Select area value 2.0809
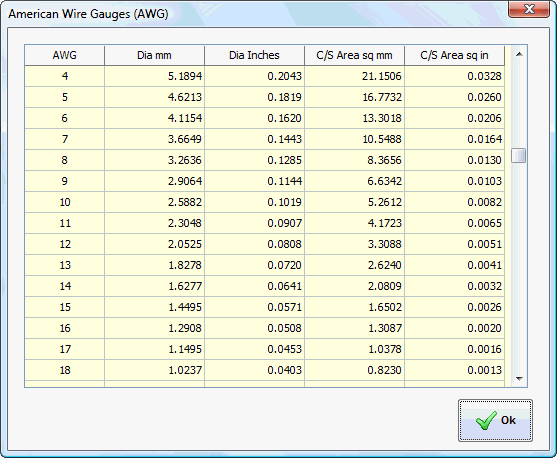Screen dimensions: 557x458 (x=355, y=286)
